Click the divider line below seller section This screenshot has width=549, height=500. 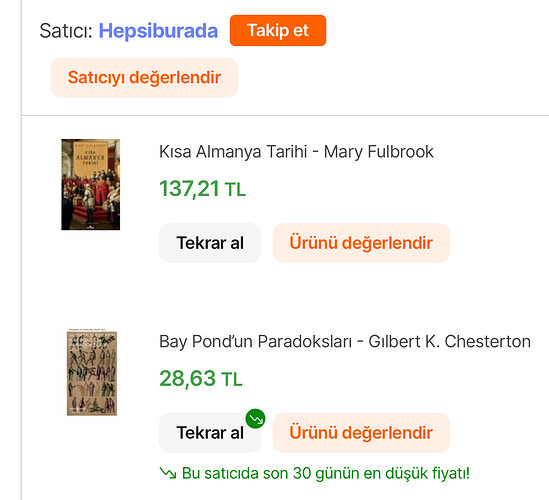point(285,115)
